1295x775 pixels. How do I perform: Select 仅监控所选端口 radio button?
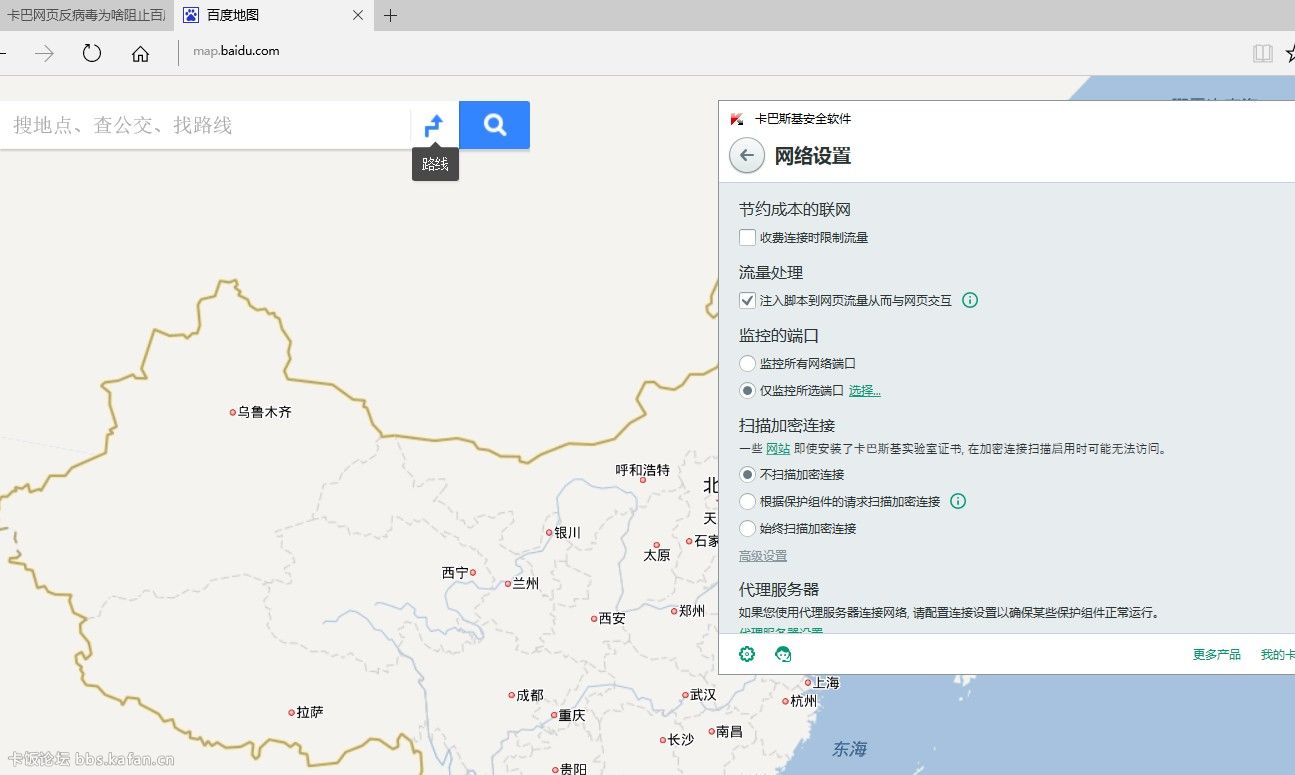click(x=747, y=391)
